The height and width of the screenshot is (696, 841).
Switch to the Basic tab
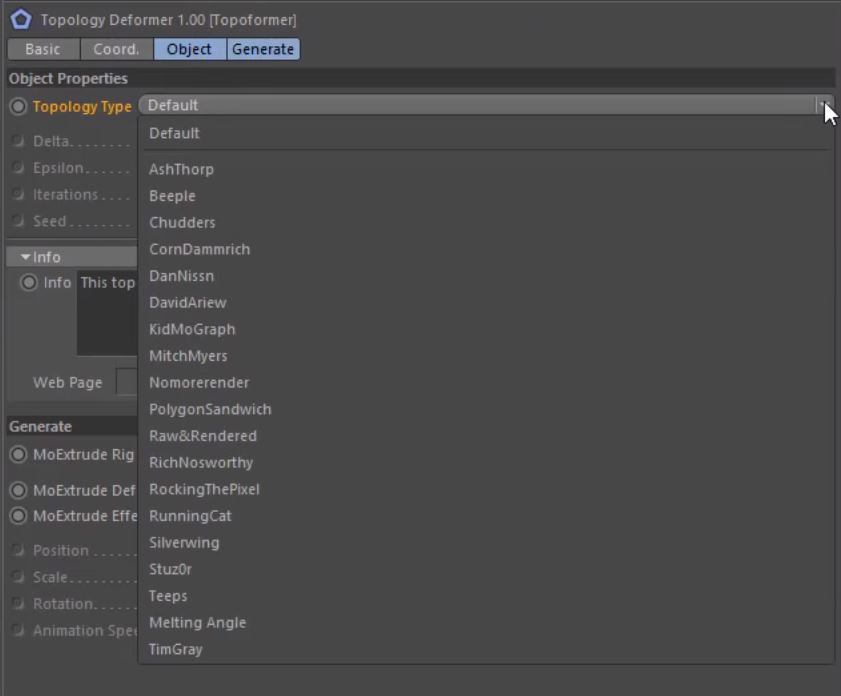(x=42, y=48)
